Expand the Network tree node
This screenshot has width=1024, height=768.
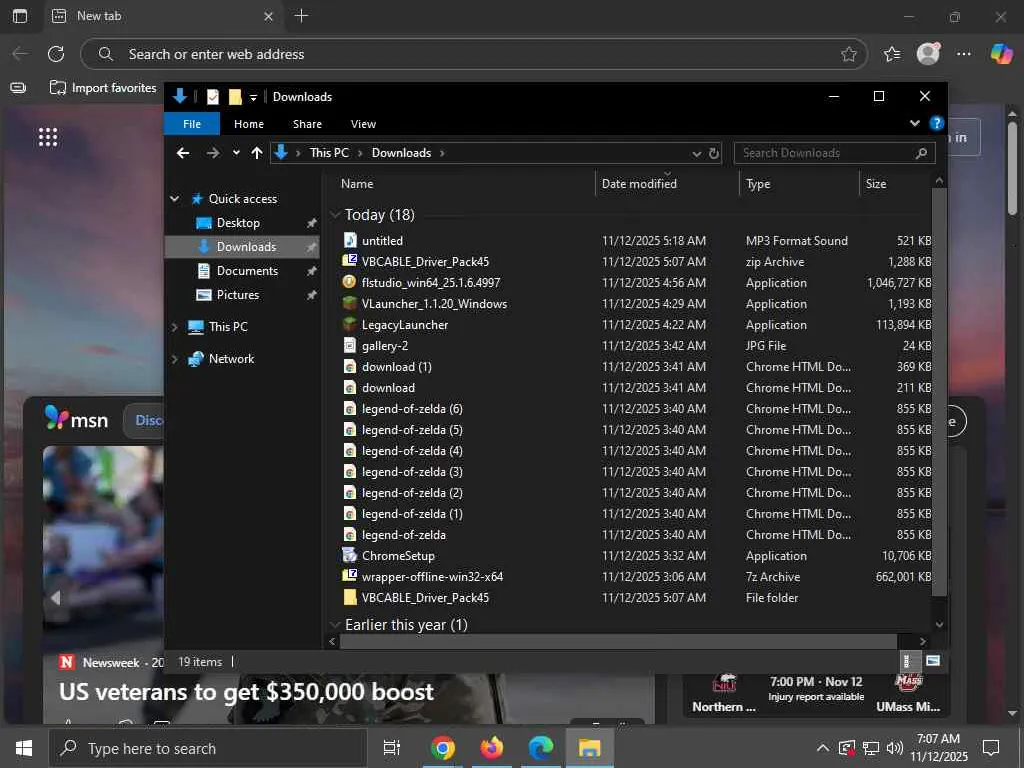pos(174,359)
